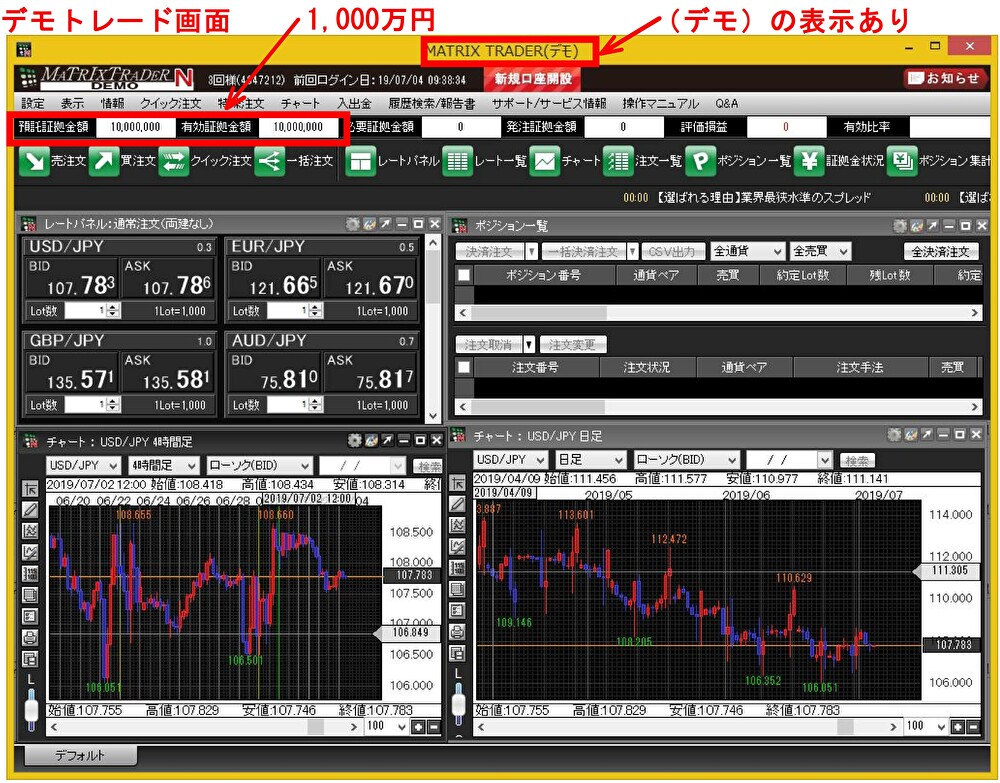Open the 設定 (Settings) menu
This screenshot has height=783, width=1000.
(33, 103)
